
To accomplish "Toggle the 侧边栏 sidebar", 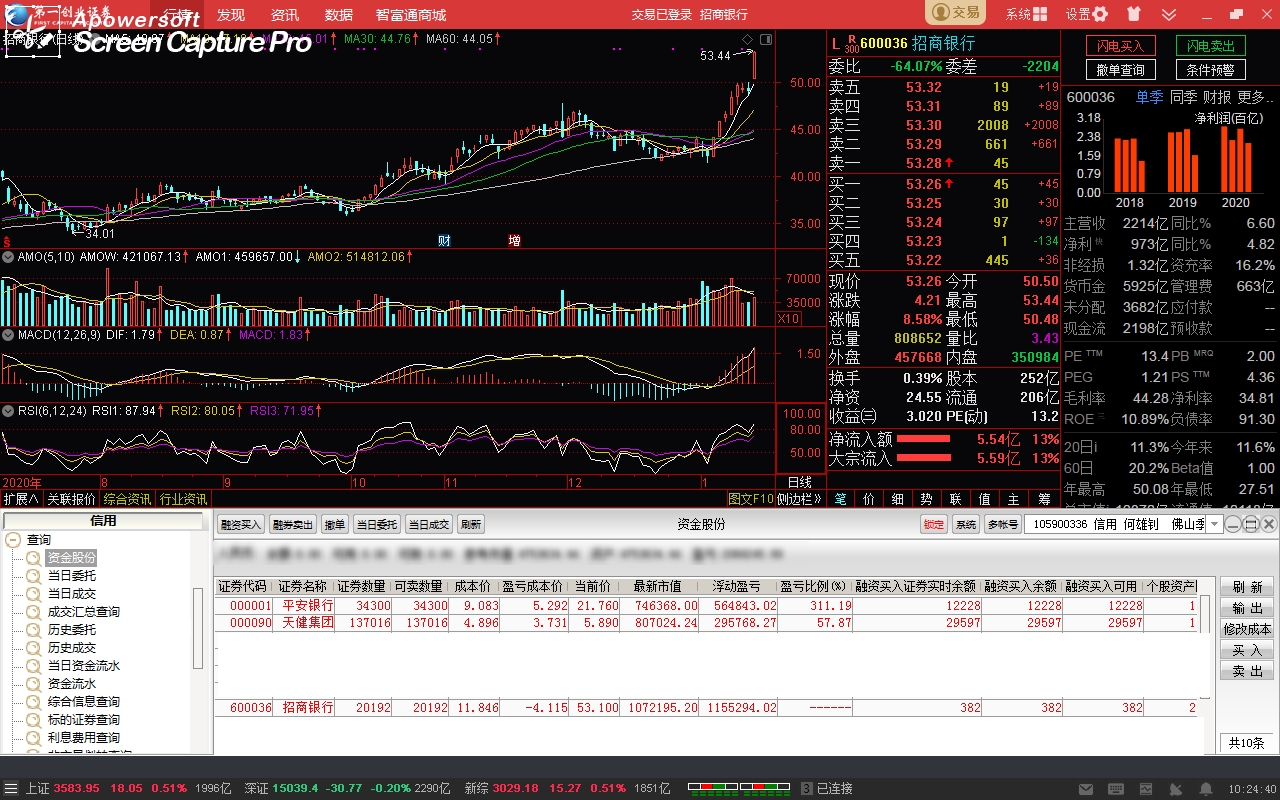I will (x=799, y=499).
